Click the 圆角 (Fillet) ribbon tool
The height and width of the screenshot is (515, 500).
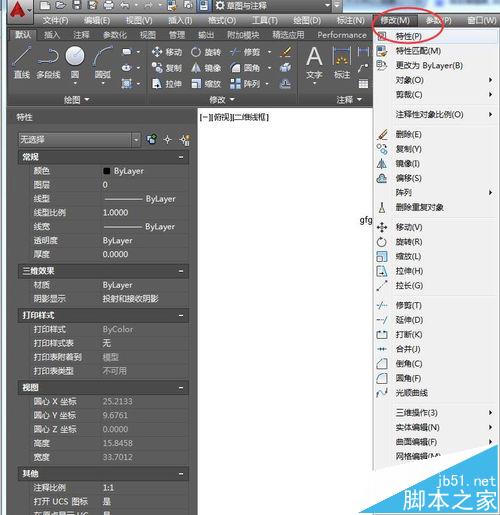click(246, 68)
